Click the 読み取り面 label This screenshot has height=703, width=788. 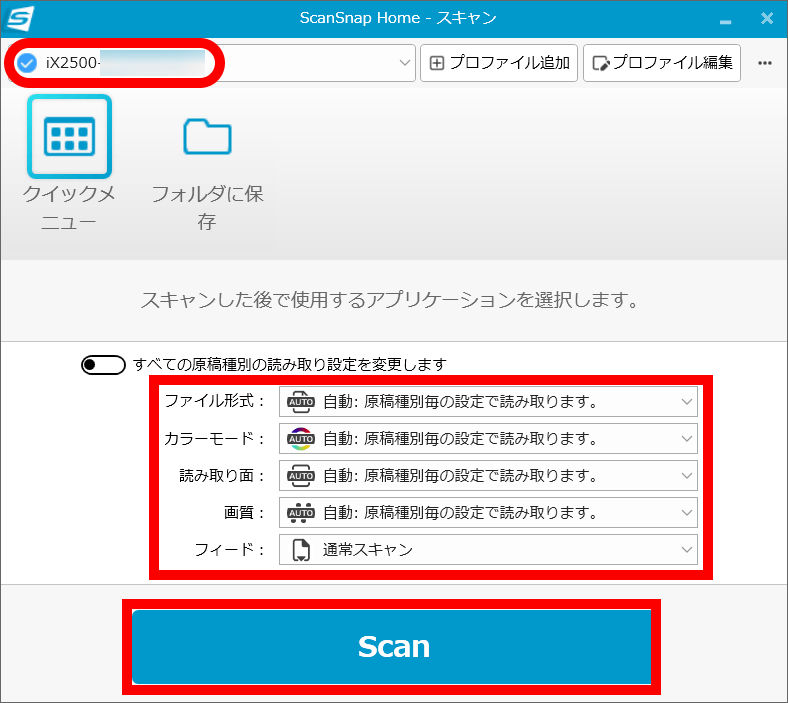222,475
